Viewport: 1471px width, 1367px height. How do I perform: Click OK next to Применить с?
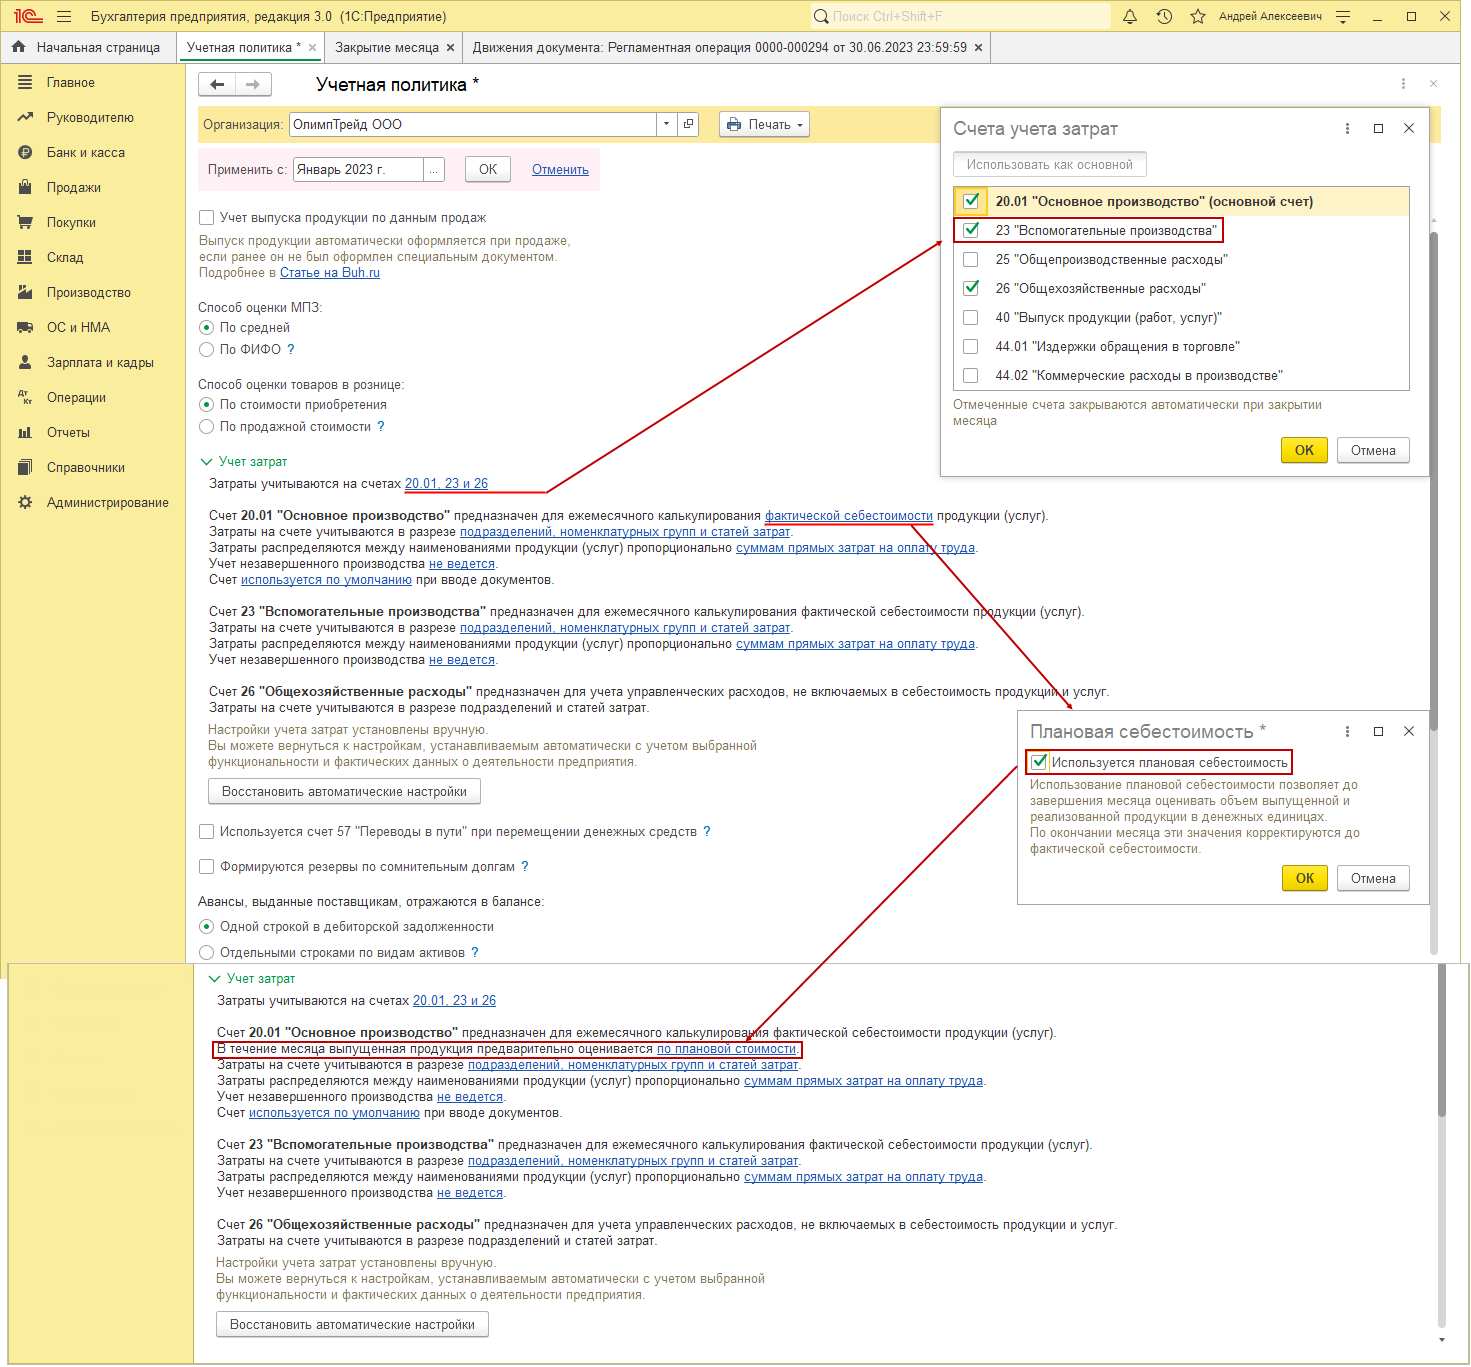tap(488, 170)
